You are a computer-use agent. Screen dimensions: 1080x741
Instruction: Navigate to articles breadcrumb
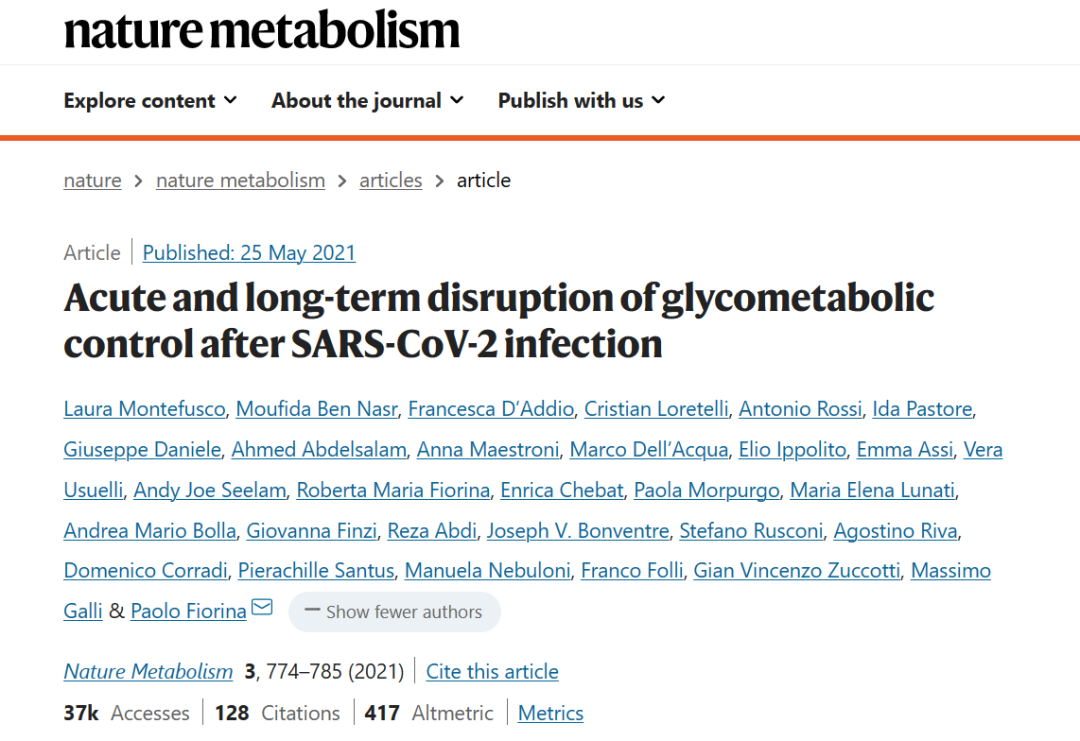[x=391, y=180]
